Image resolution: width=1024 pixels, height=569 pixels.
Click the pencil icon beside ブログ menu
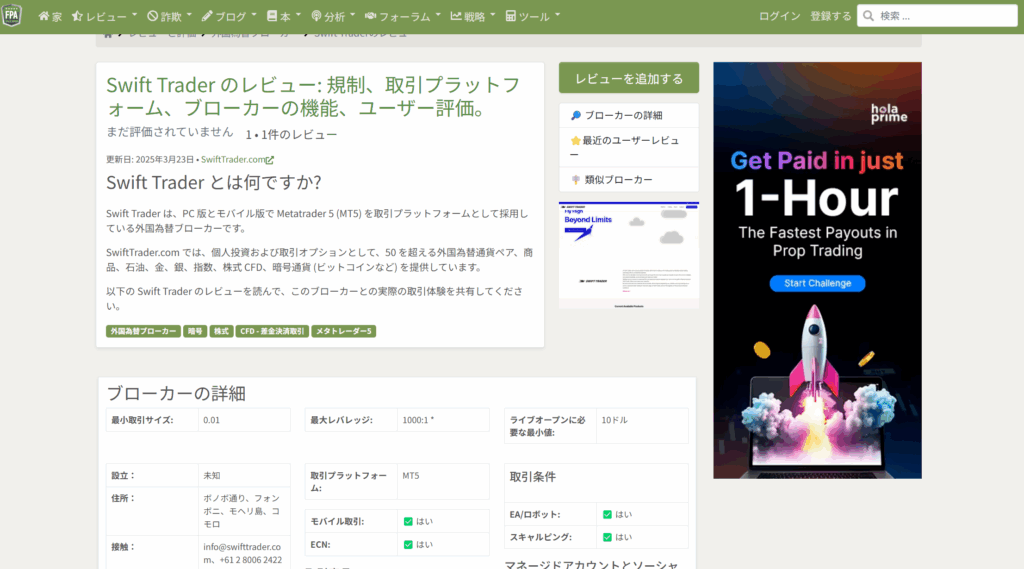click(207, 16)
